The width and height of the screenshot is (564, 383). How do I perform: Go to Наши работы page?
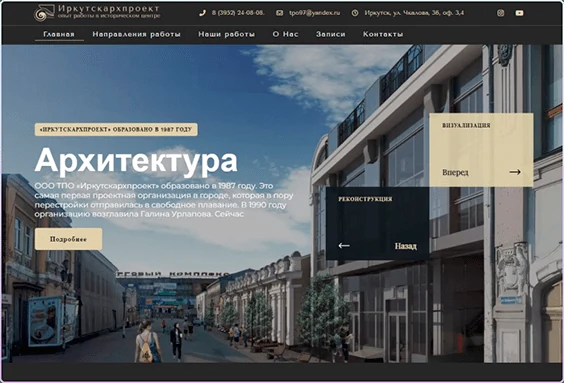click(x=227, y=34)
